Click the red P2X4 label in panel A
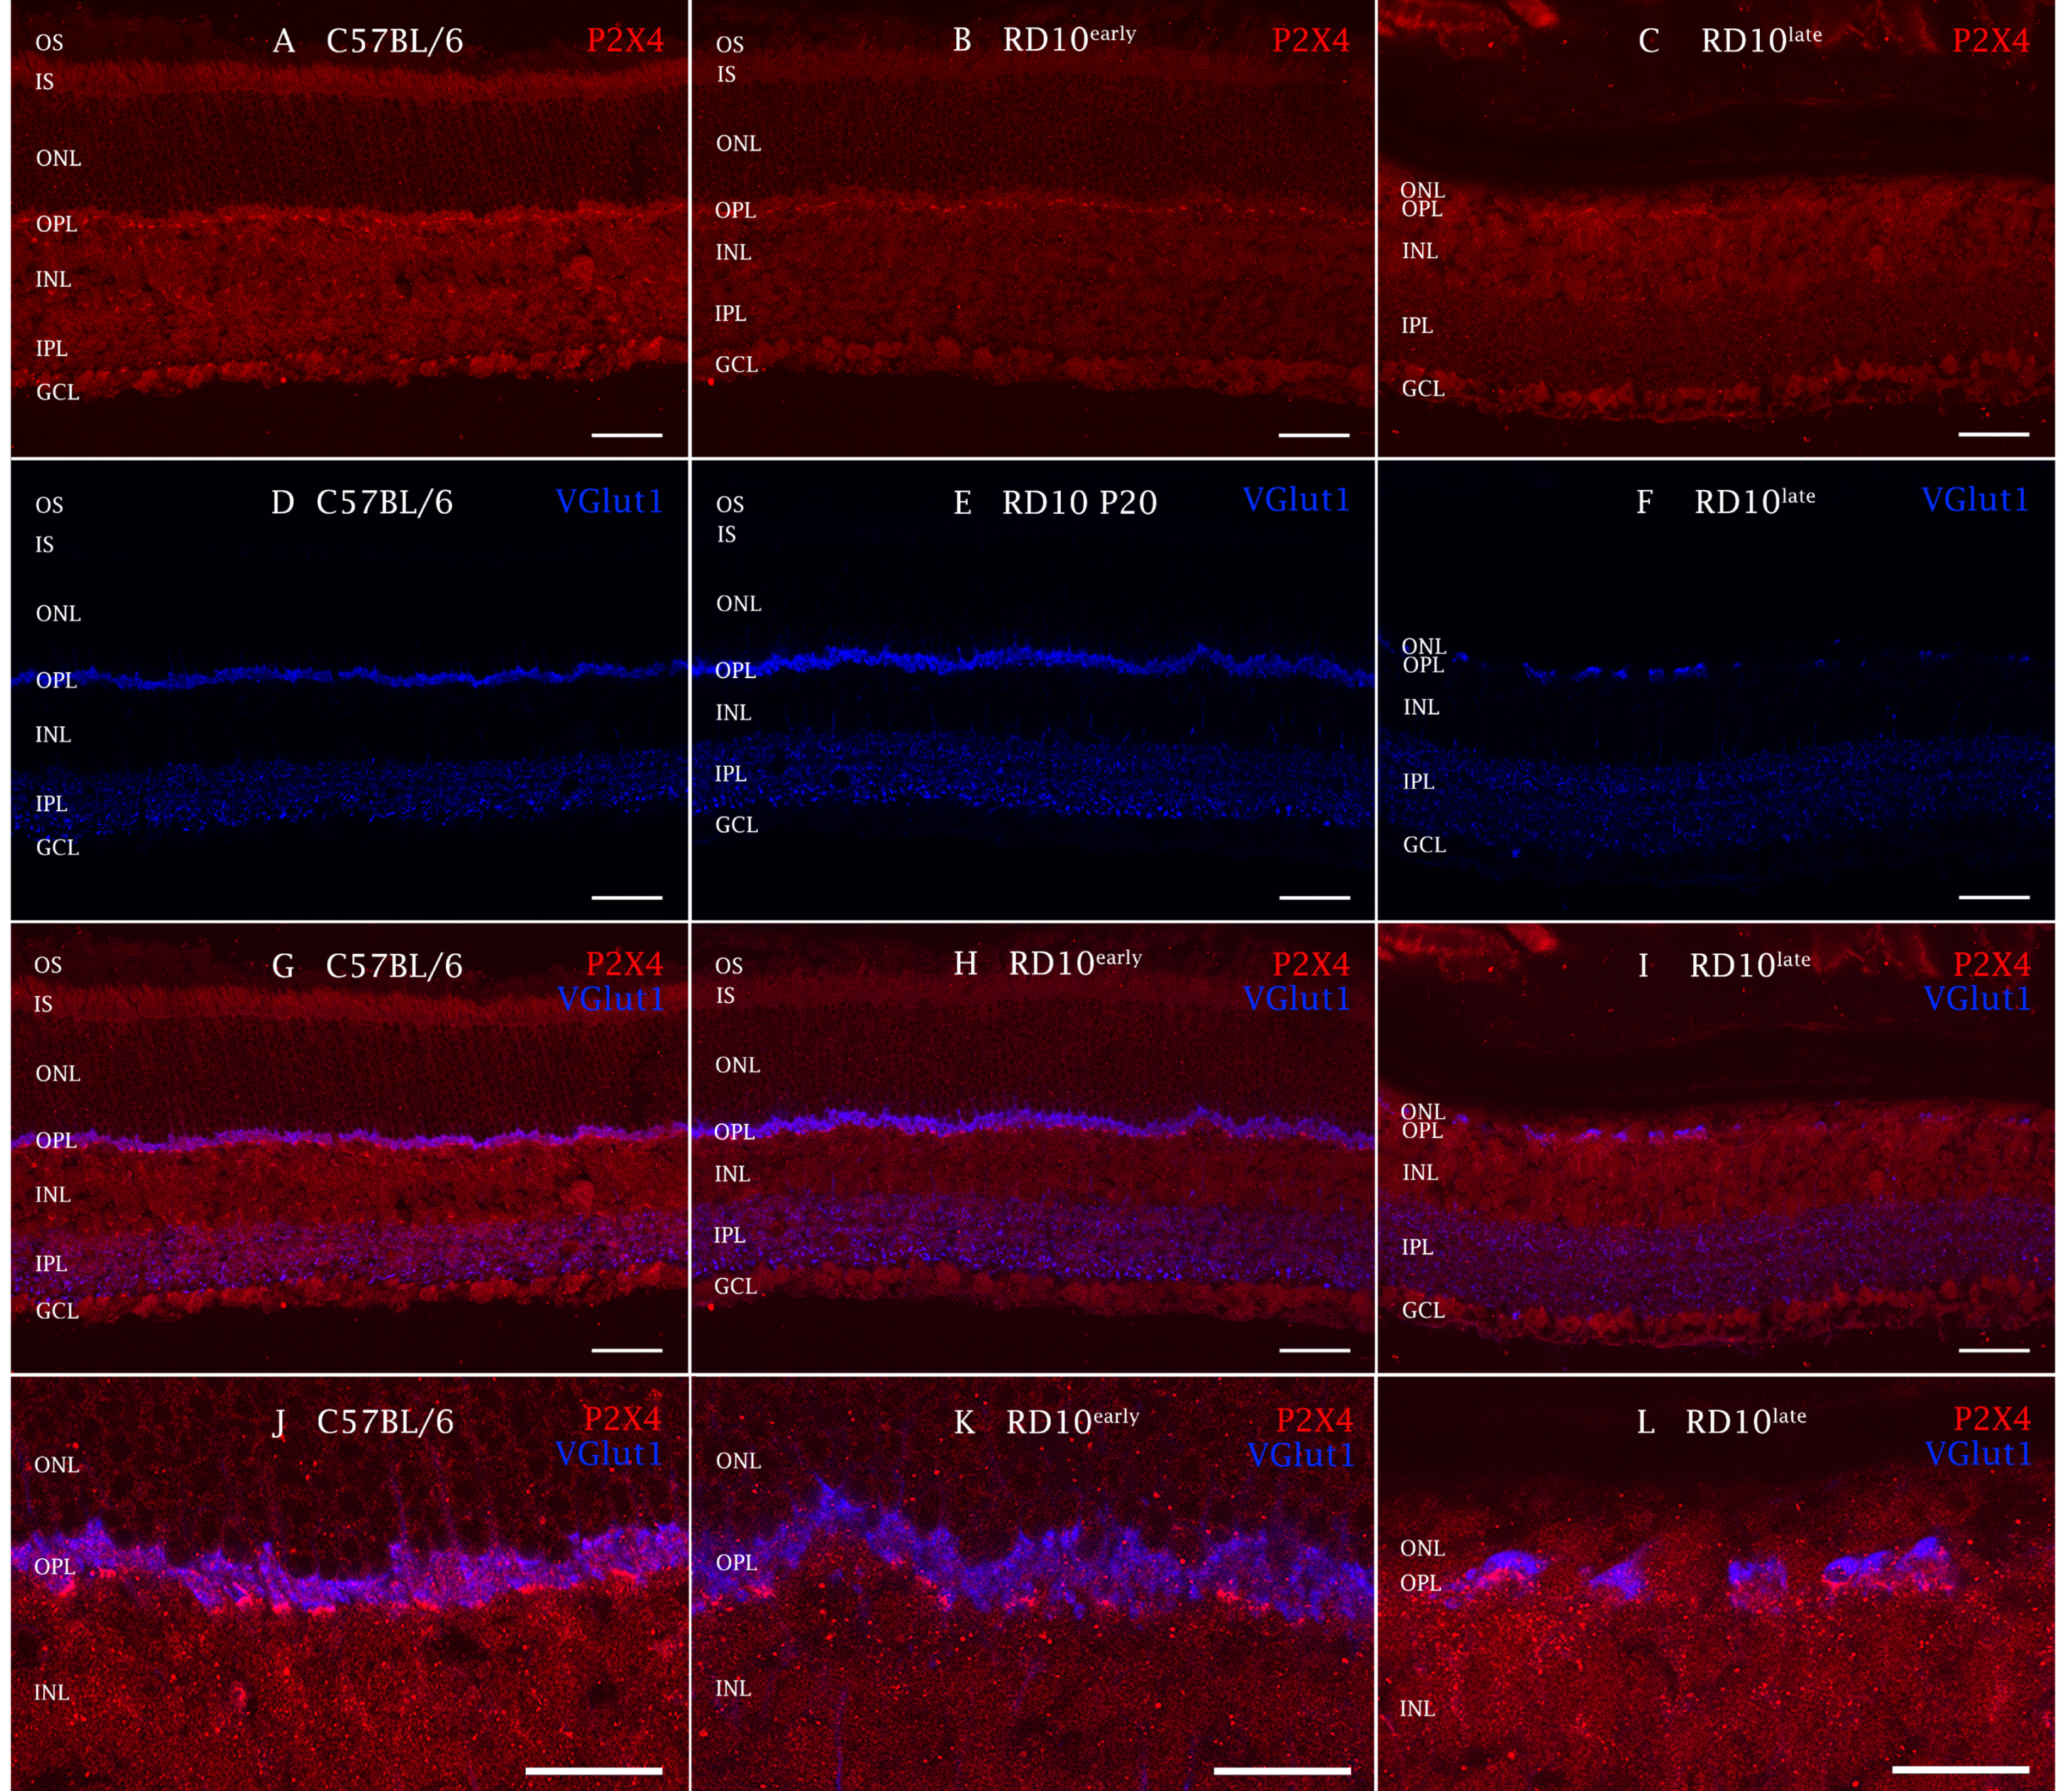The image size is (2072, 1791). (x=625, y=41)
